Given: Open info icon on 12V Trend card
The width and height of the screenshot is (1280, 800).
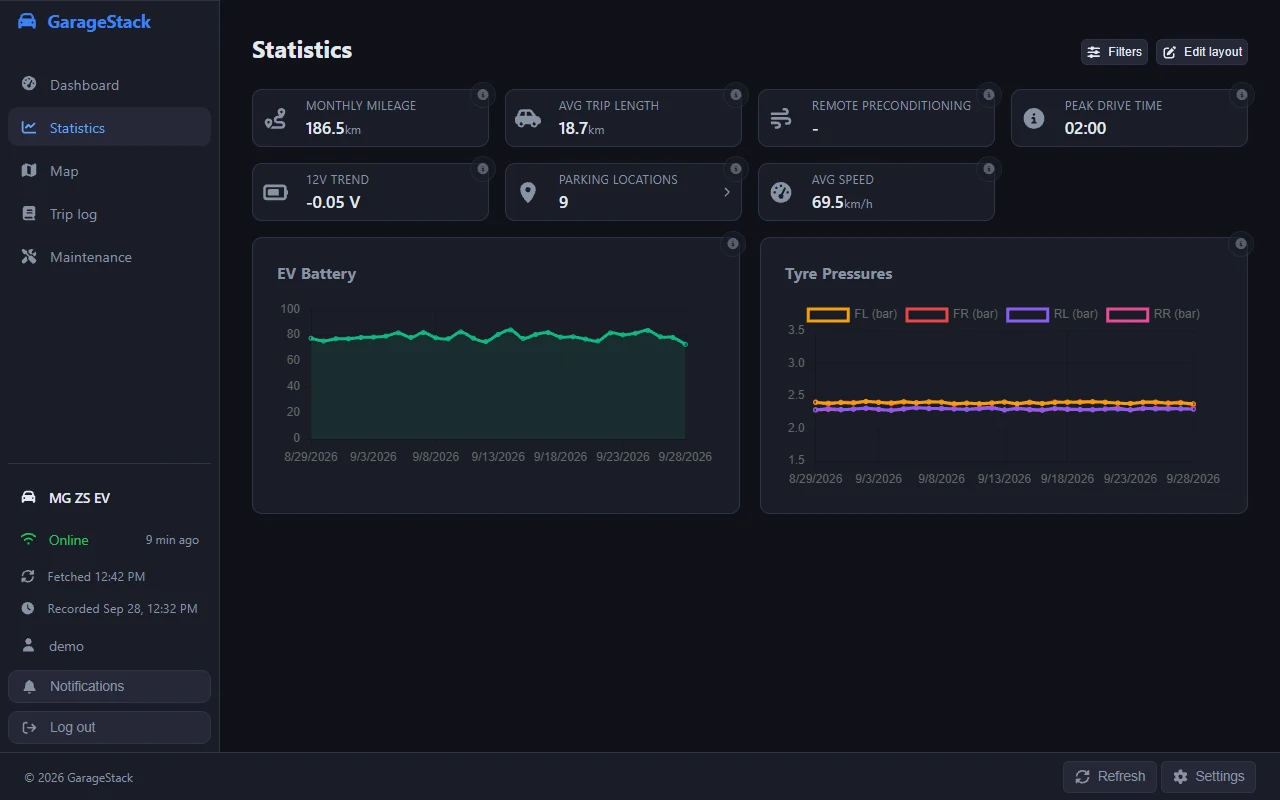Looking at the screenshot, I should tap(483, 169).
